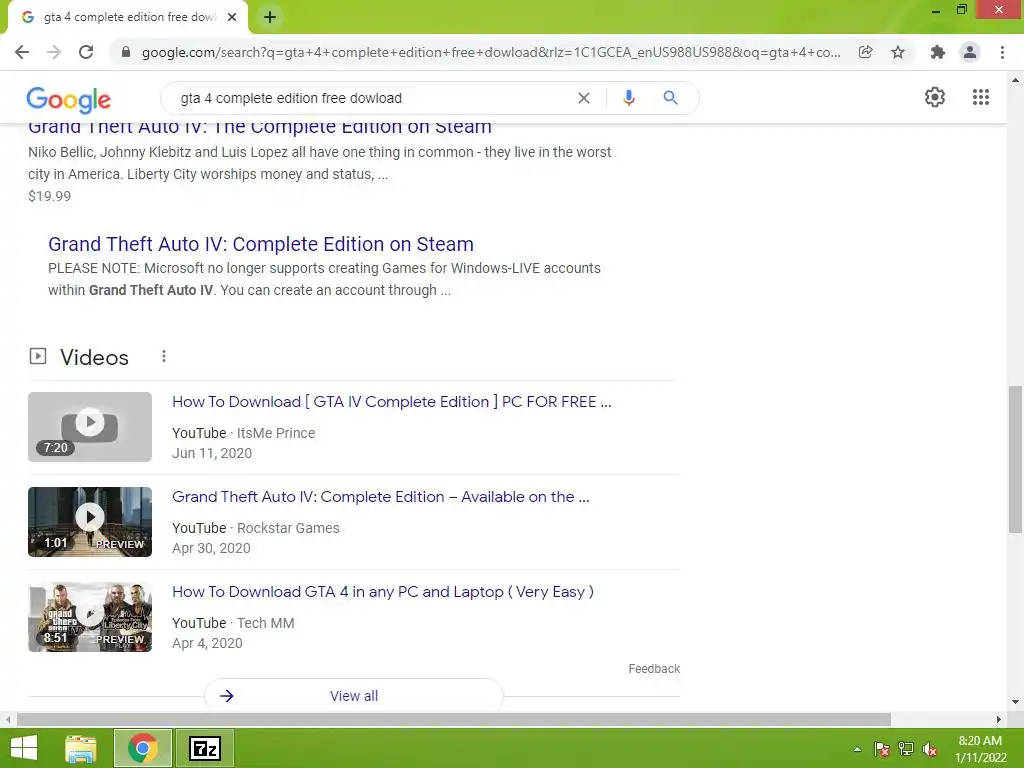Click the browser forward arrow
Image resolution: width=1024 pixels, height=768 pixels.
[x=54, y=52]
